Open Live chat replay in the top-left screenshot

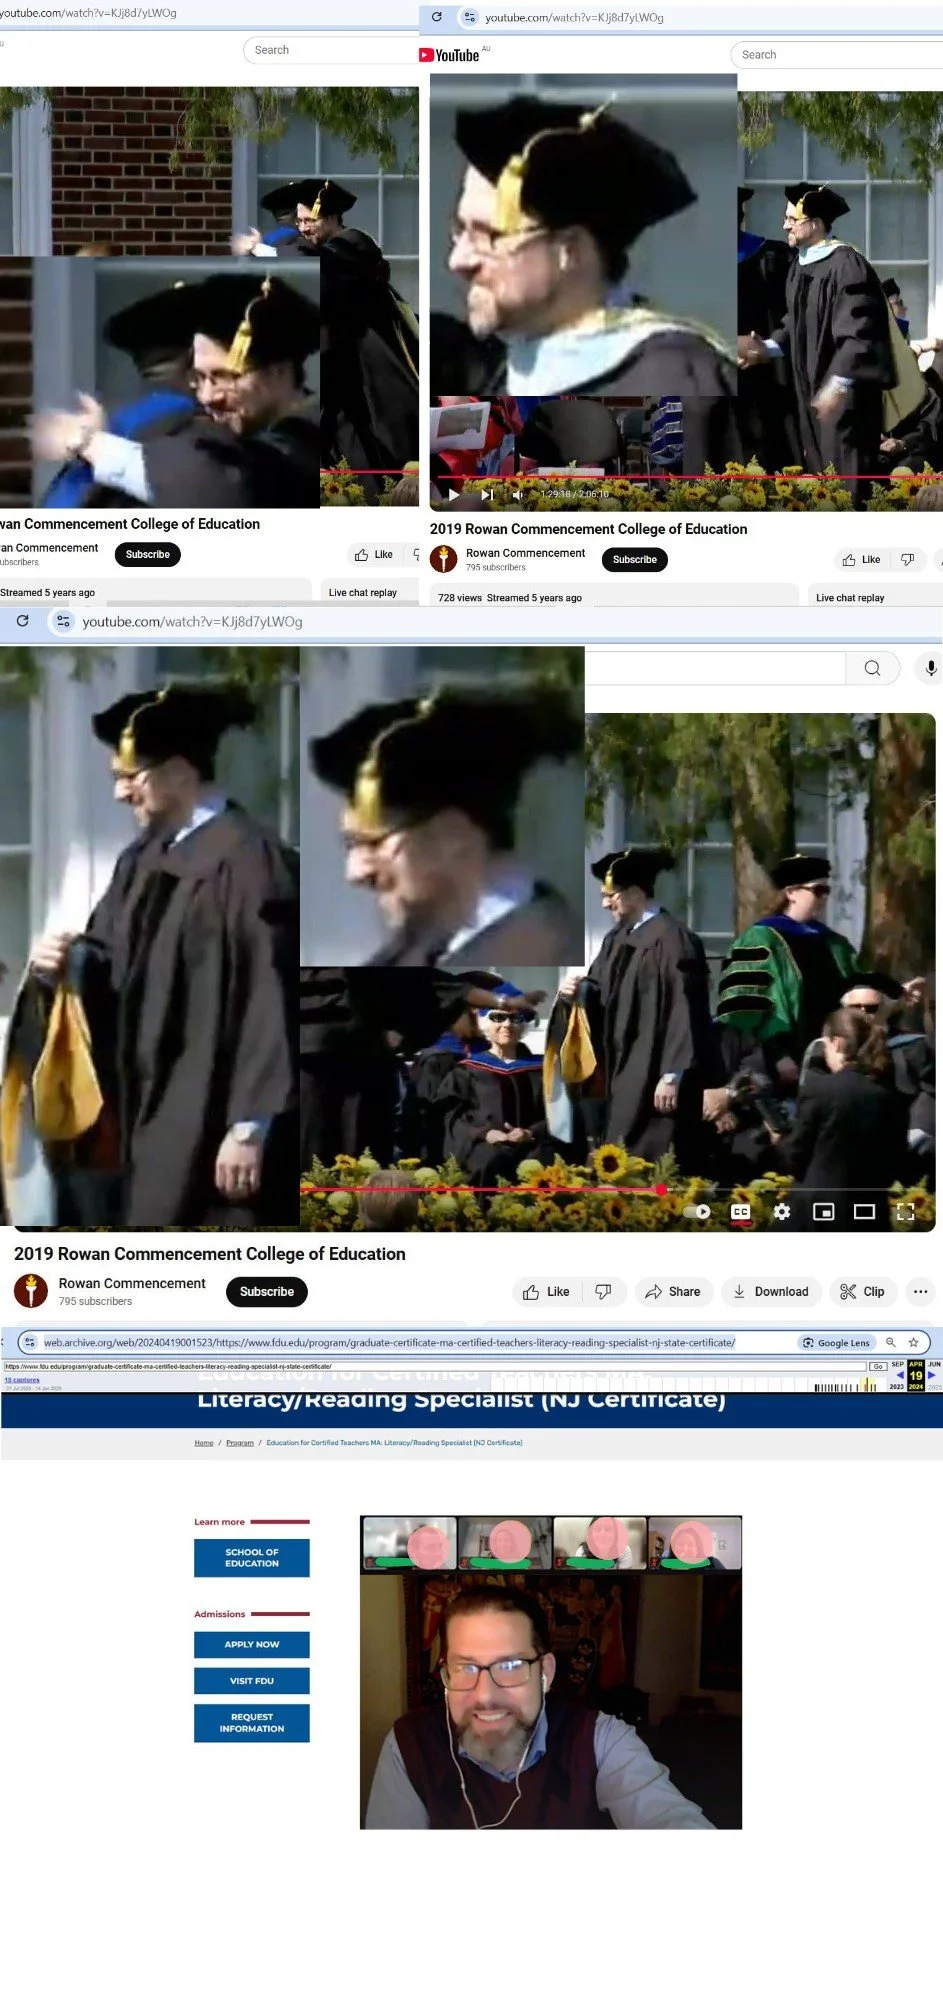(x=363, y=592)
